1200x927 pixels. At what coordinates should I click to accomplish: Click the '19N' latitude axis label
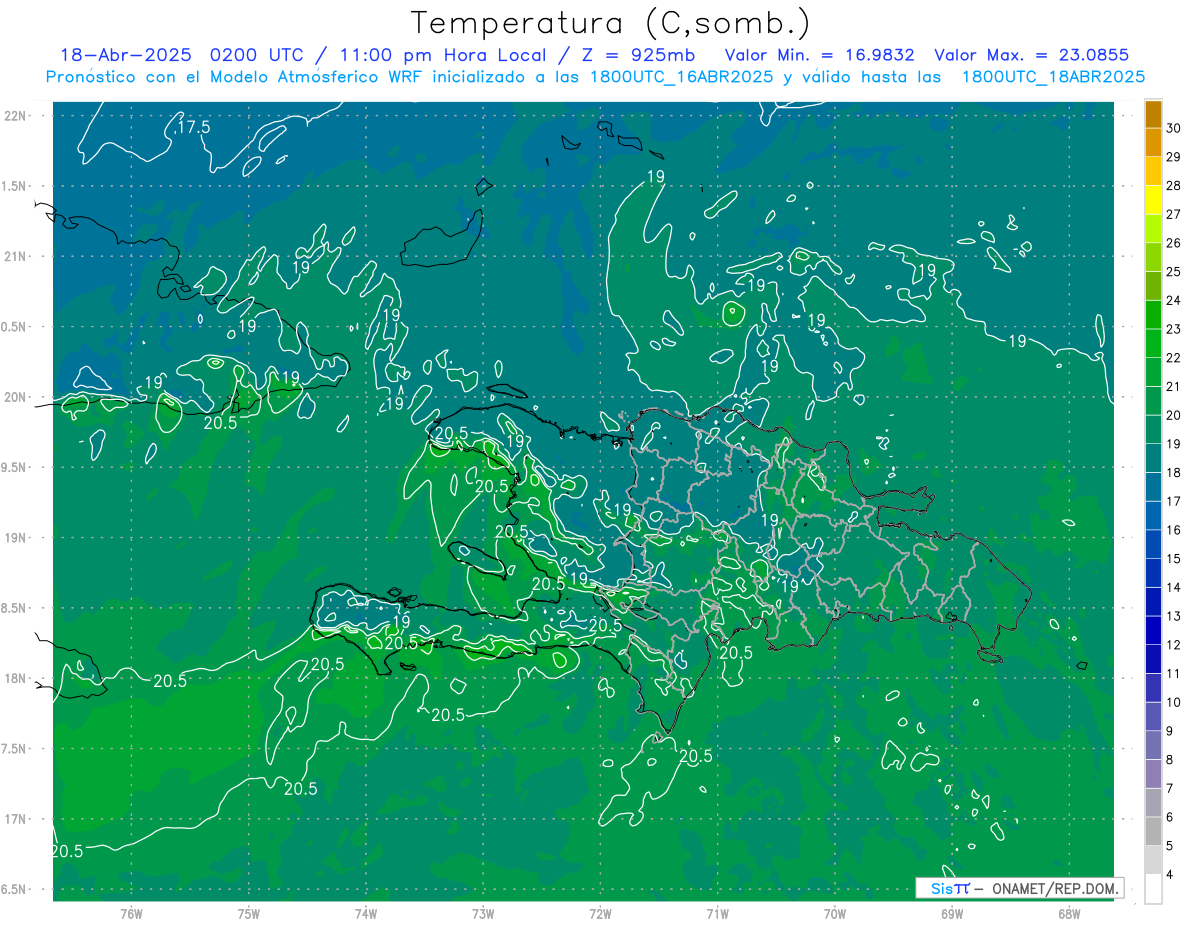pyautogui.click(x=16, y=538)
